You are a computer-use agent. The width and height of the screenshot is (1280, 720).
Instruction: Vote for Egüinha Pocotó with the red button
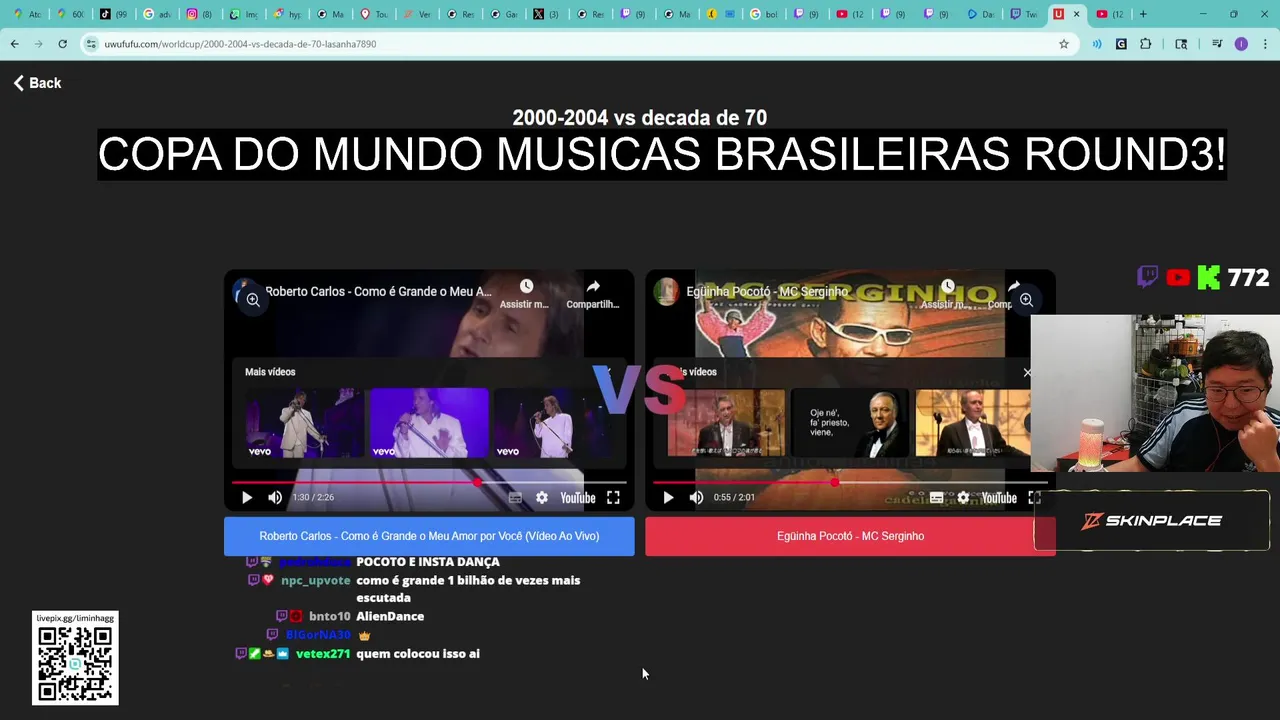click(850, 536)
